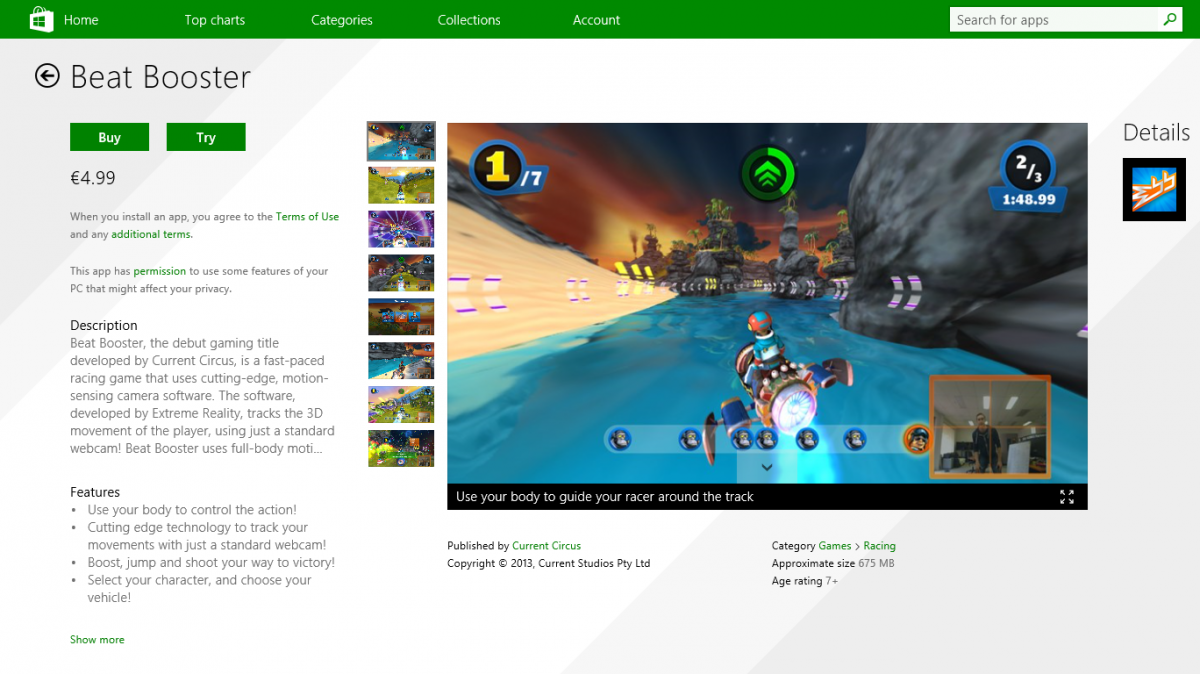This screenshot has width=1200, height=674.
Task: Click the €4.99 price
Action: pos(93,178)
